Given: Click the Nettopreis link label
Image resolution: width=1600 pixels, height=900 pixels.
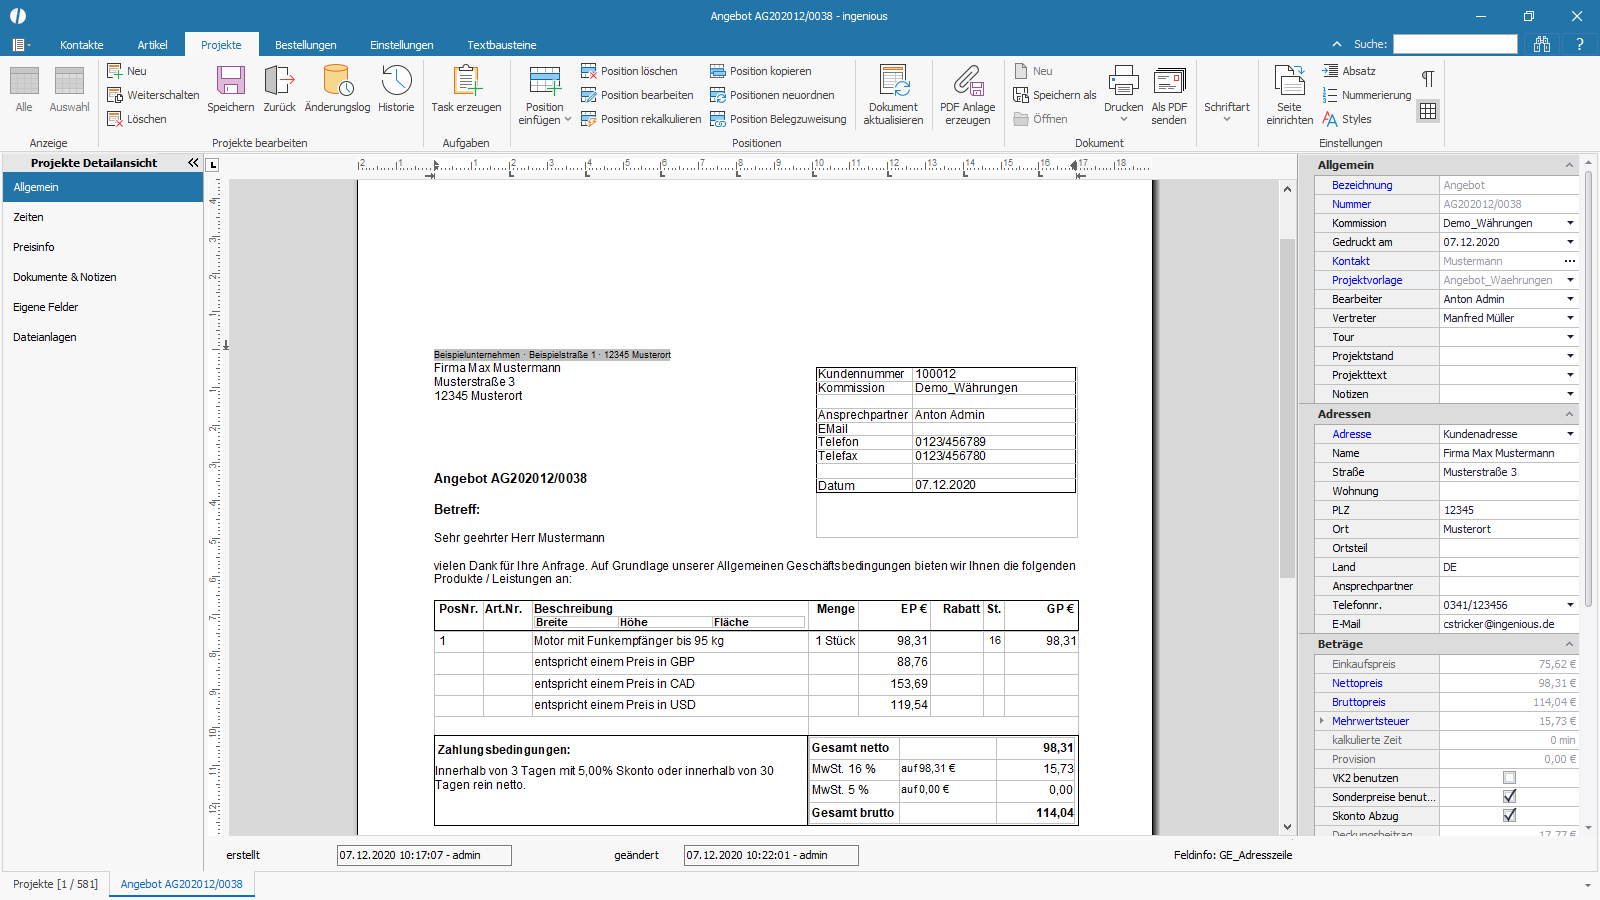Looking at the screenshot, I should pyautogui.click(x=1357, y=683).
